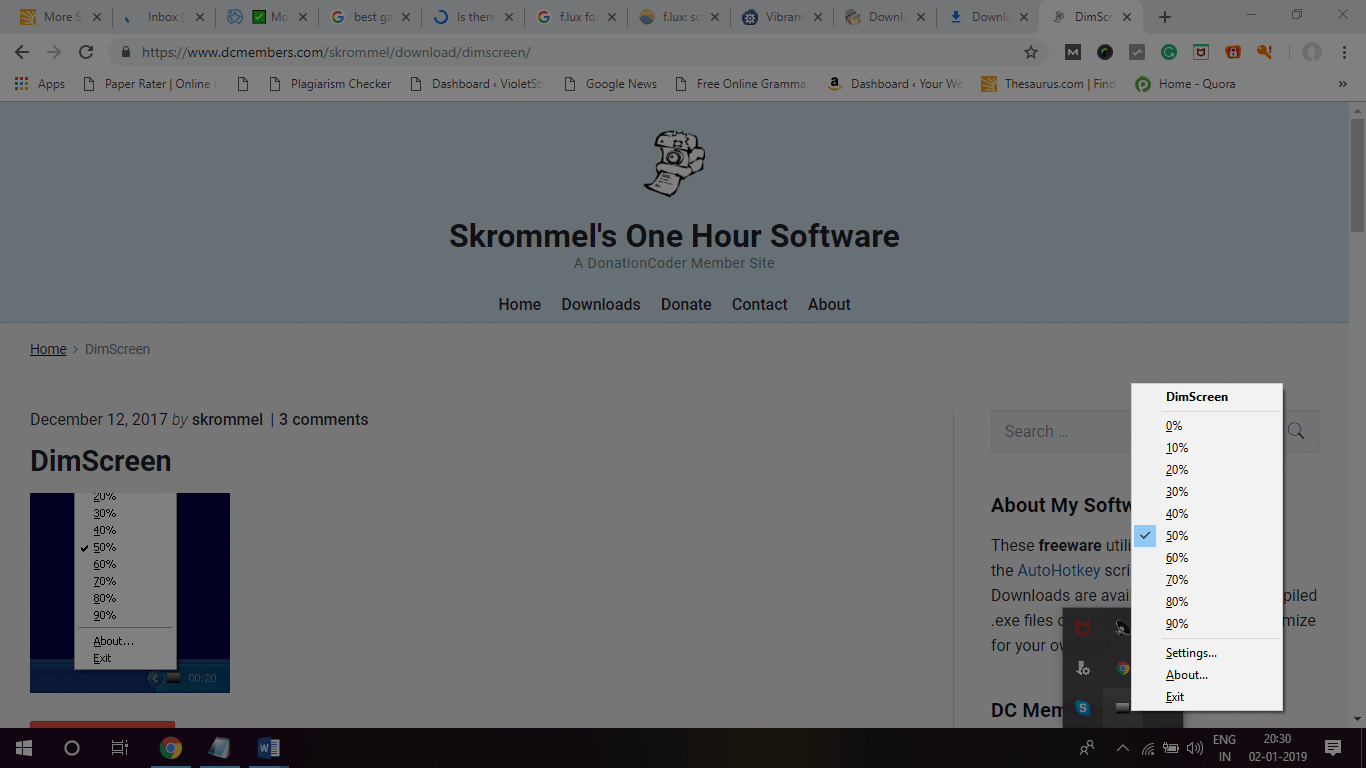The height and width of the screenshot is (768, 1366).
Task: Open the Wi-Fi network tray icon
Action: (1148, 748)
